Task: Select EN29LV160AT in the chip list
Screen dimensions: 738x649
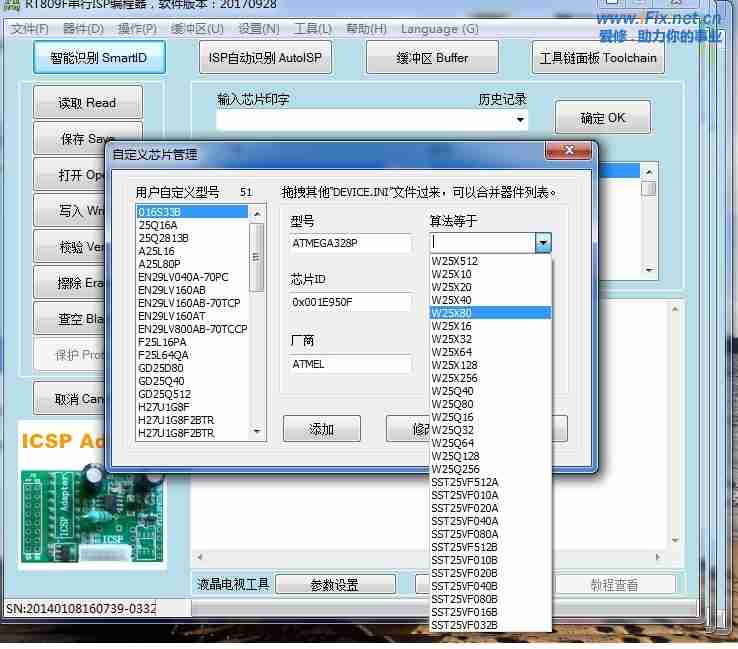Action: (192, 316)
